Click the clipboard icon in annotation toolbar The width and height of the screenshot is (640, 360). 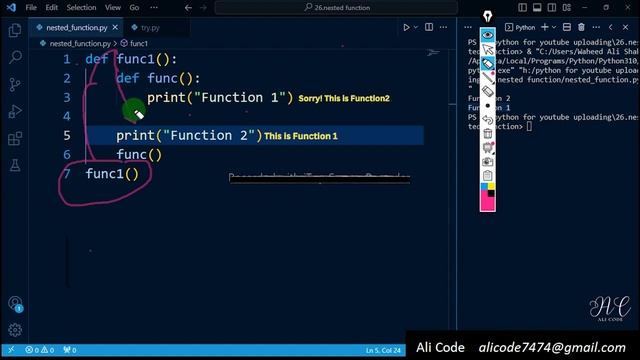[487, 176]
